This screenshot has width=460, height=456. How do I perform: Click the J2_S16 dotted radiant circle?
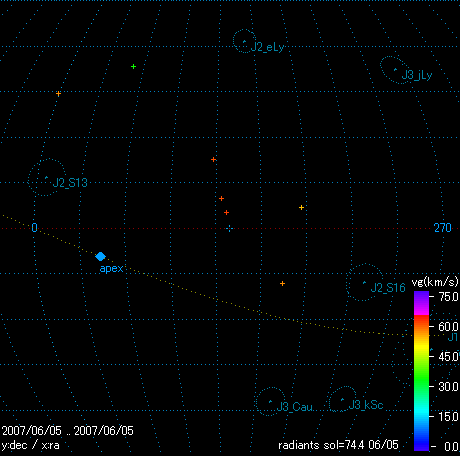coord(365,282)
